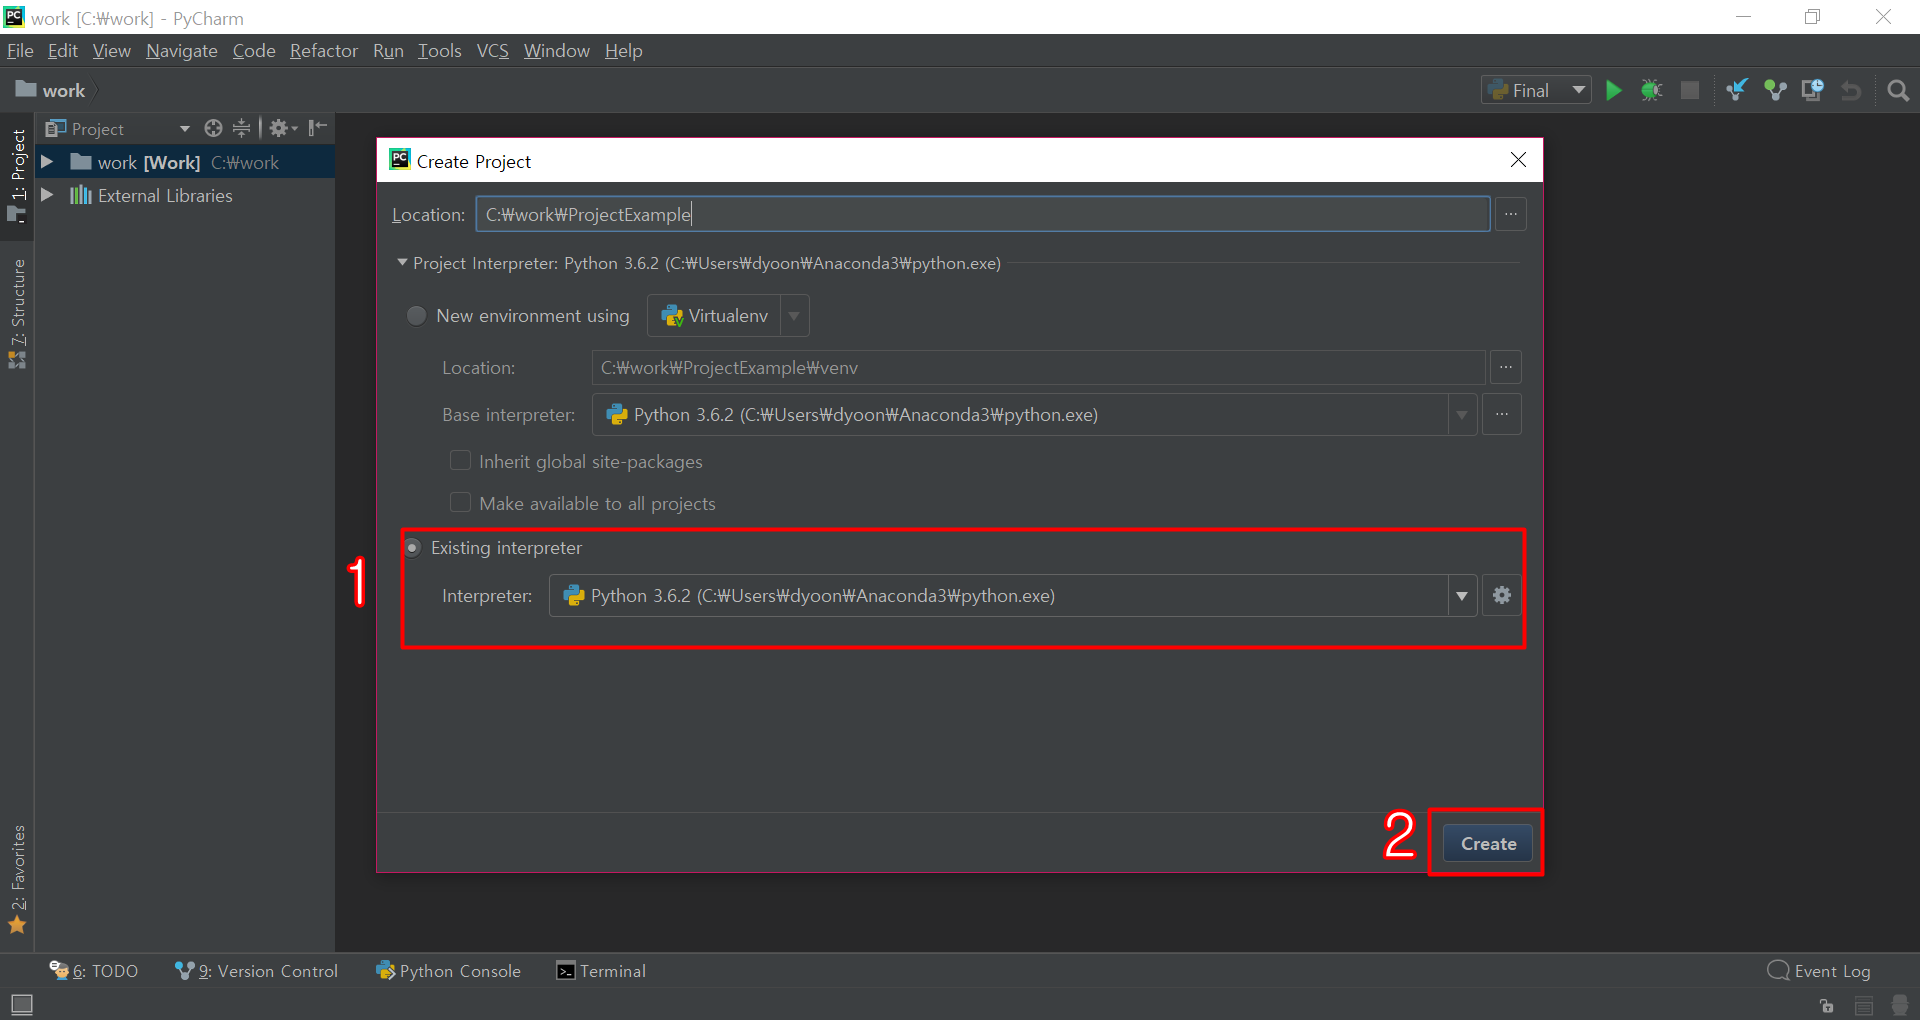Open the Terminal tool window tab
Viewport: 1920px width, 1020px height.
[x=601, y=971]
